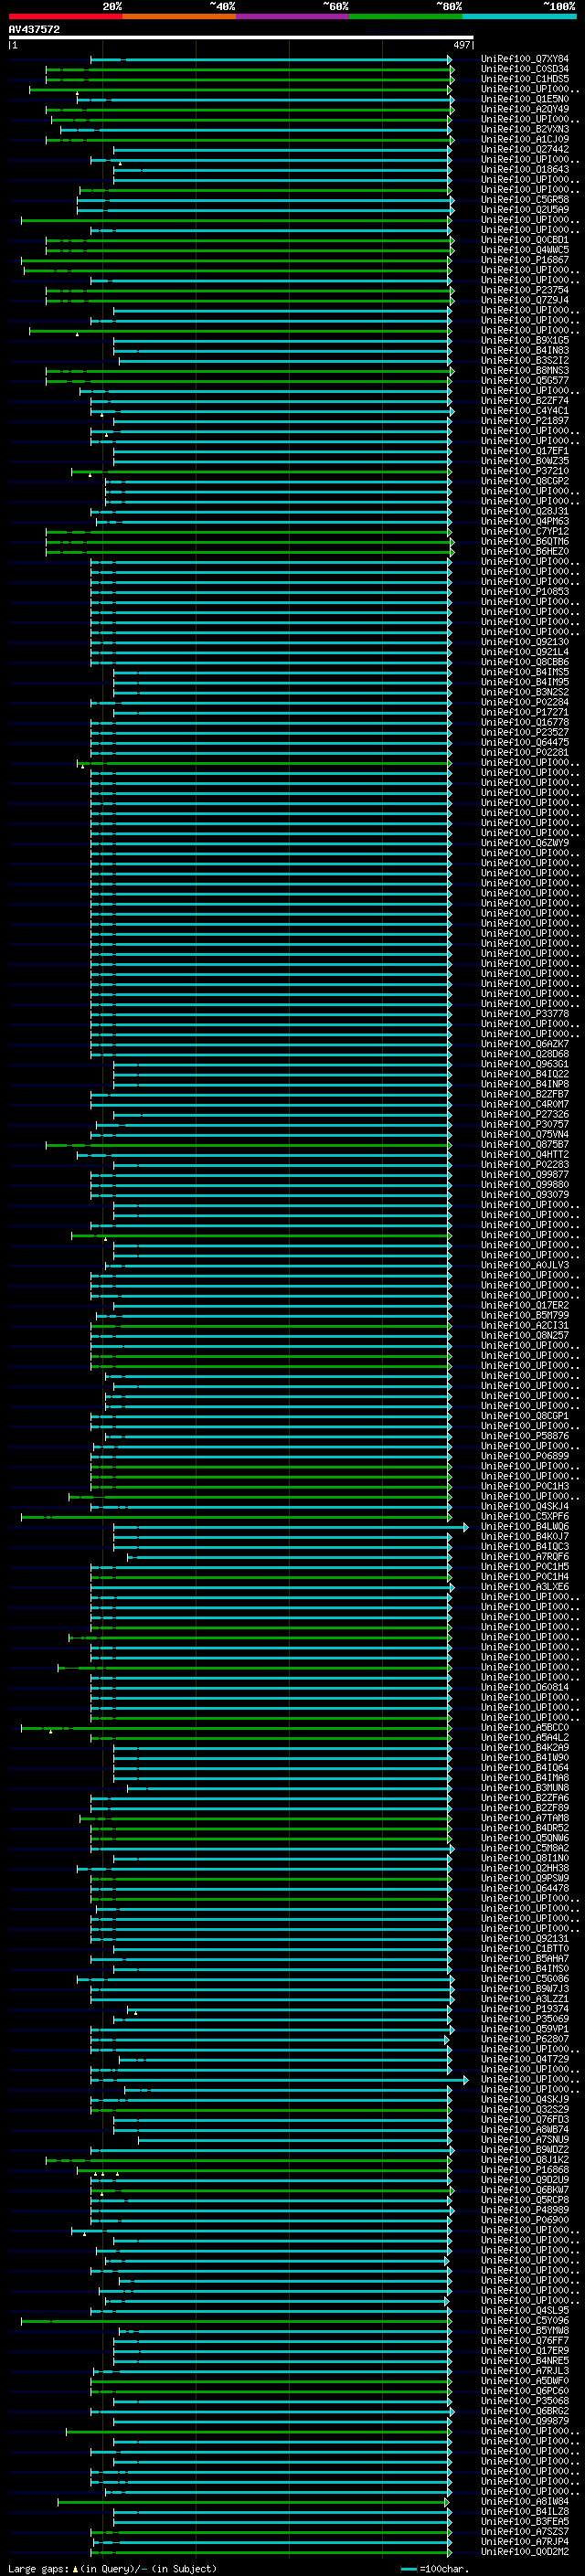Select the UniRef100_B4INP8 label
The height and width of the screenshot is (2576, 585).
[x=525, y=1084]
